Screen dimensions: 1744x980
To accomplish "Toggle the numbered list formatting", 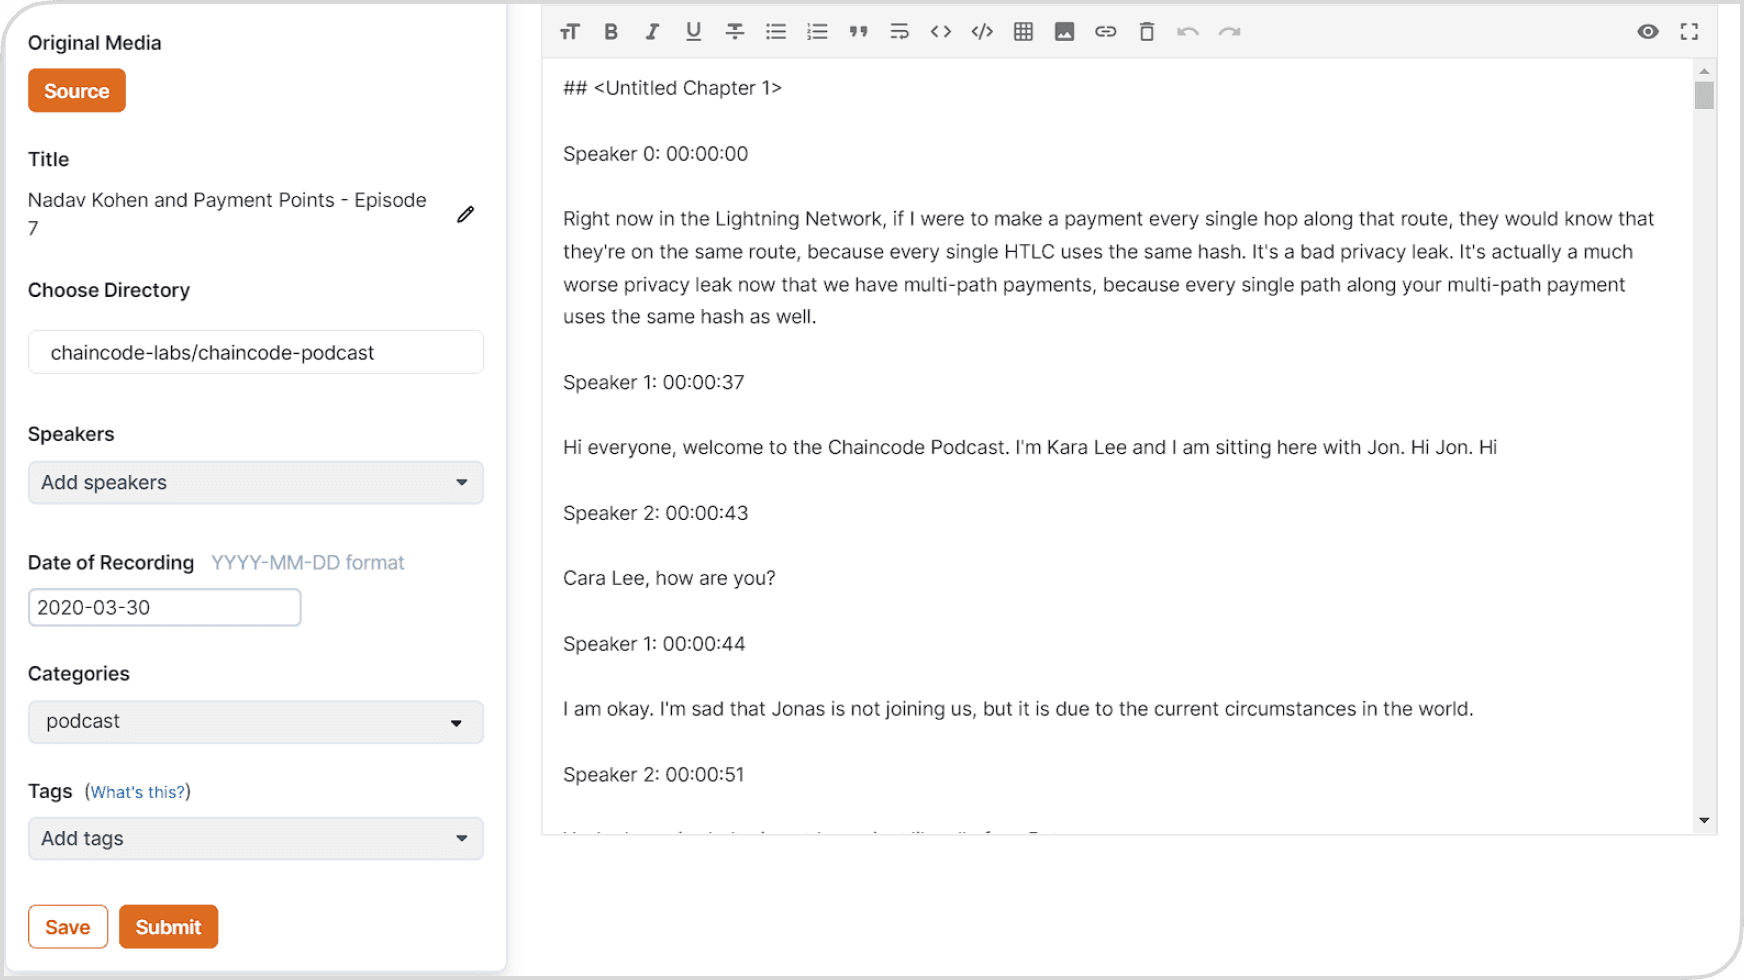I will click(x=817, y=31).
